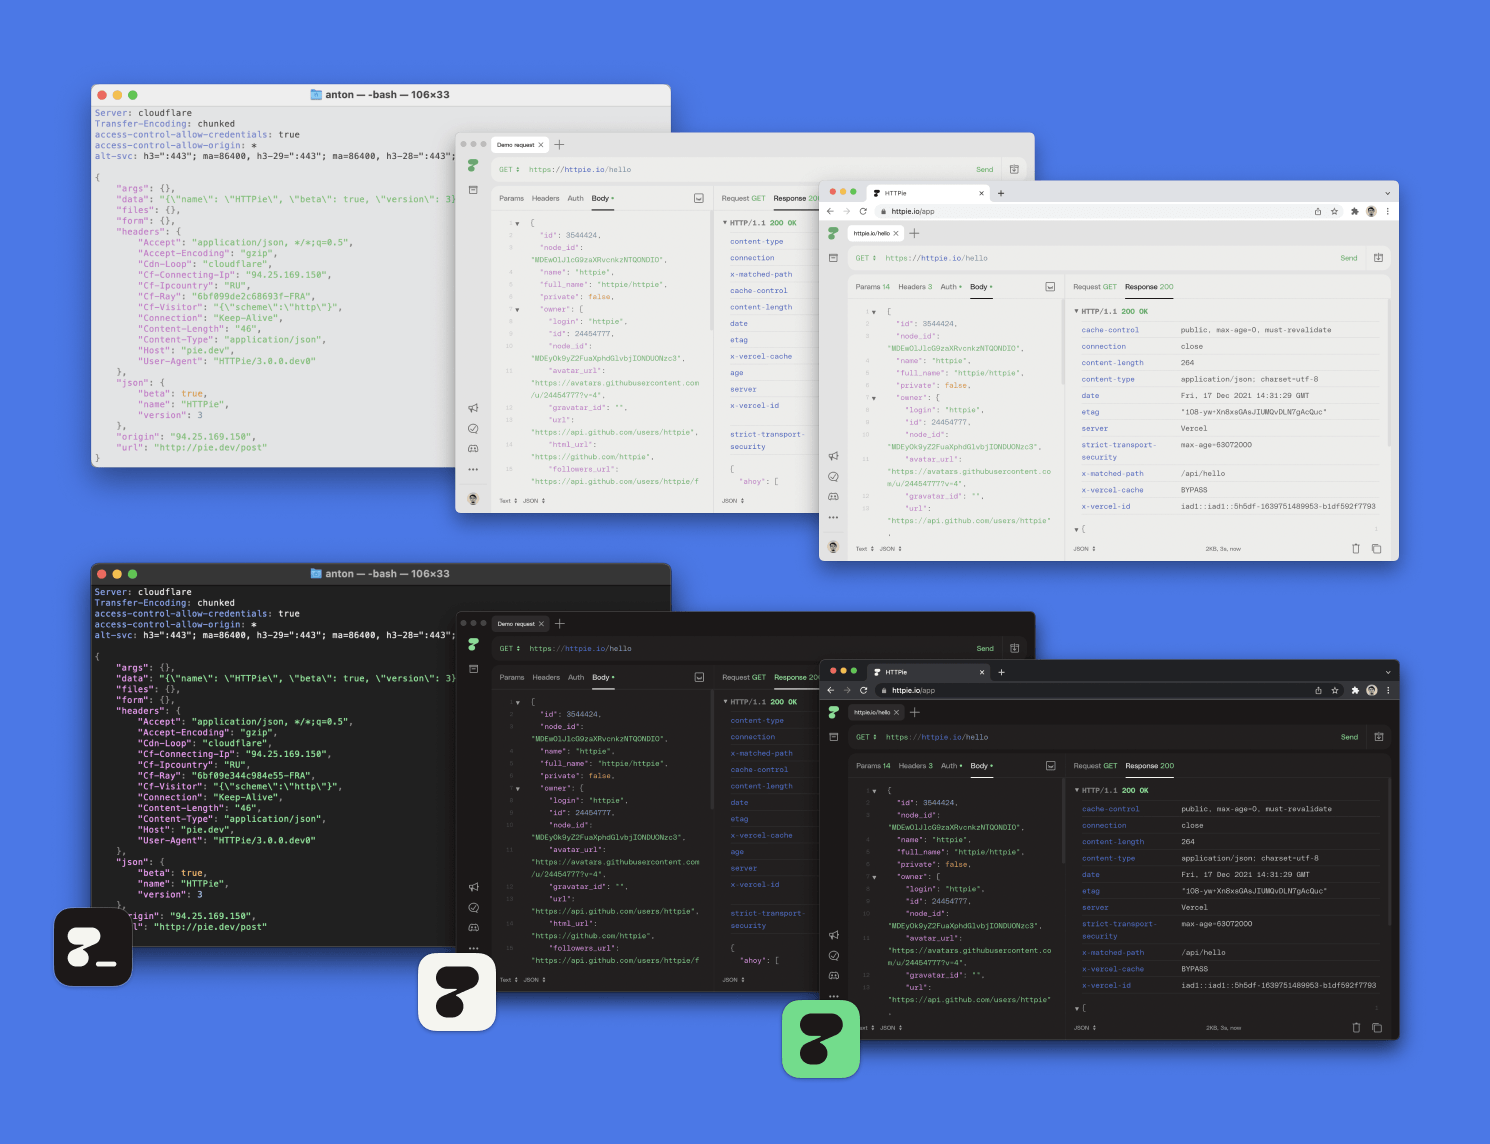This screenshot has width=1490, height=1144.
Task: Open a new Chrome tab in light browser
Action: tap(1000, 193)
